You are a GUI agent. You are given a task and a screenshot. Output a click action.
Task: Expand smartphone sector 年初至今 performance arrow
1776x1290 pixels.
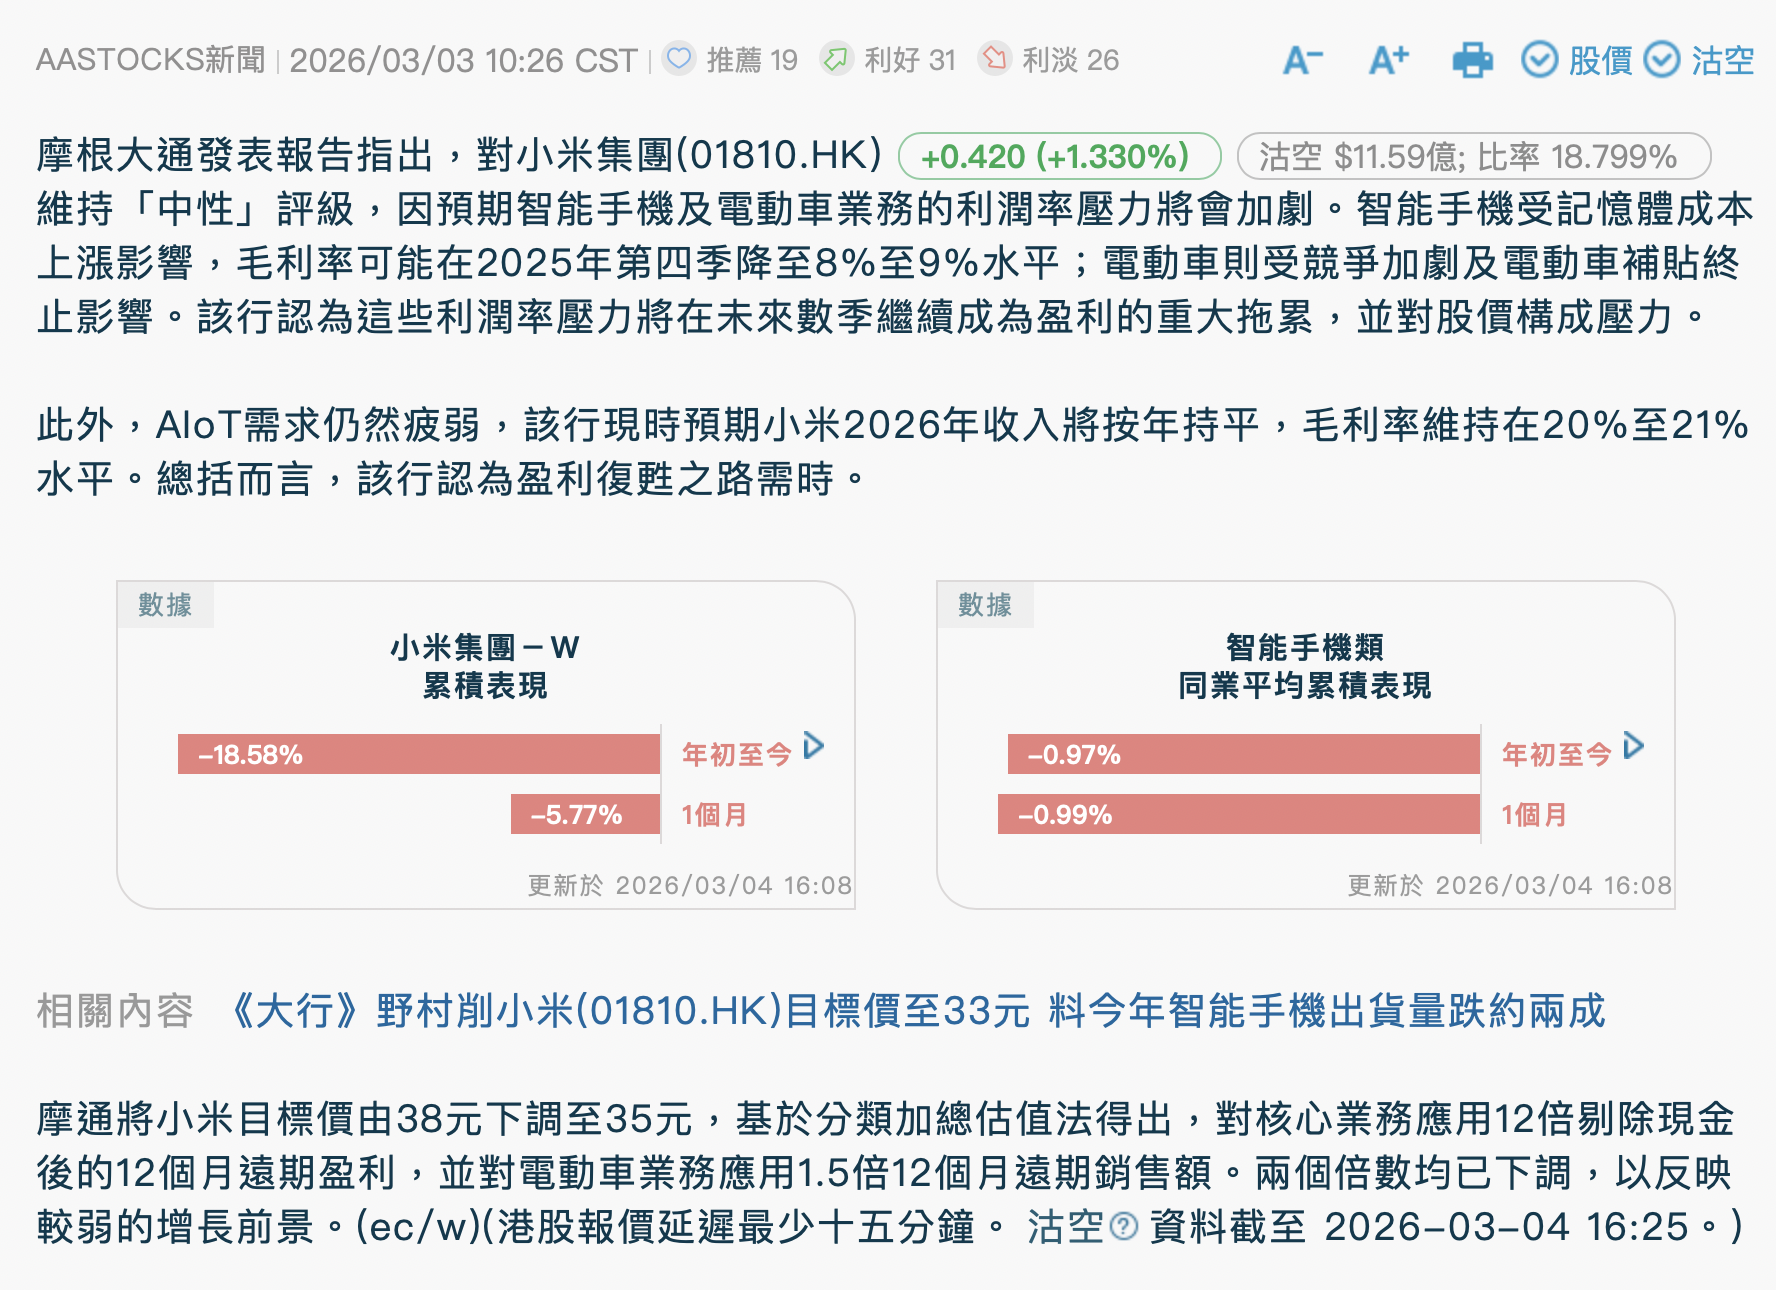[x=1634, y=746]
